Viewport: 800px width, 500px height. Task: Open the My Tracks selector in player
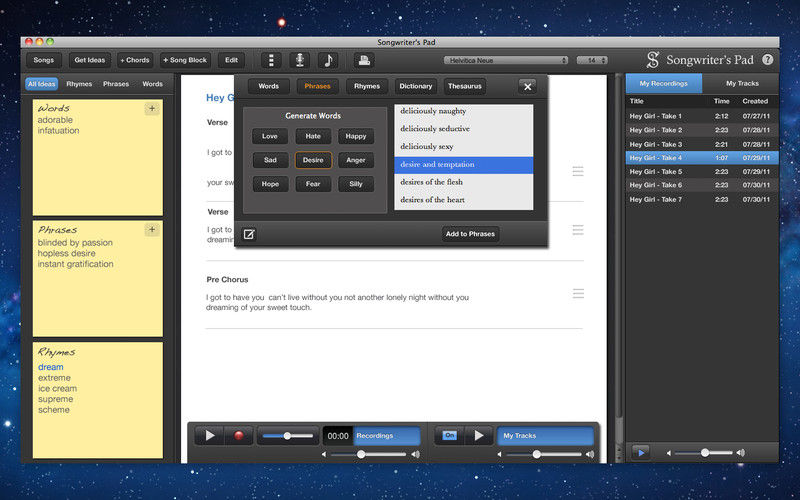pos(545,436)
